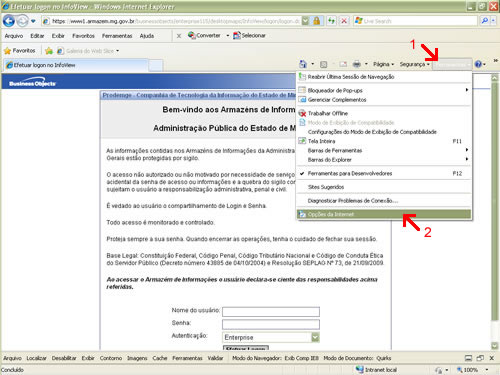Open the Ferramentas menu in menu bar
Screen dimensions: 500x375
(x=117, y=36)
